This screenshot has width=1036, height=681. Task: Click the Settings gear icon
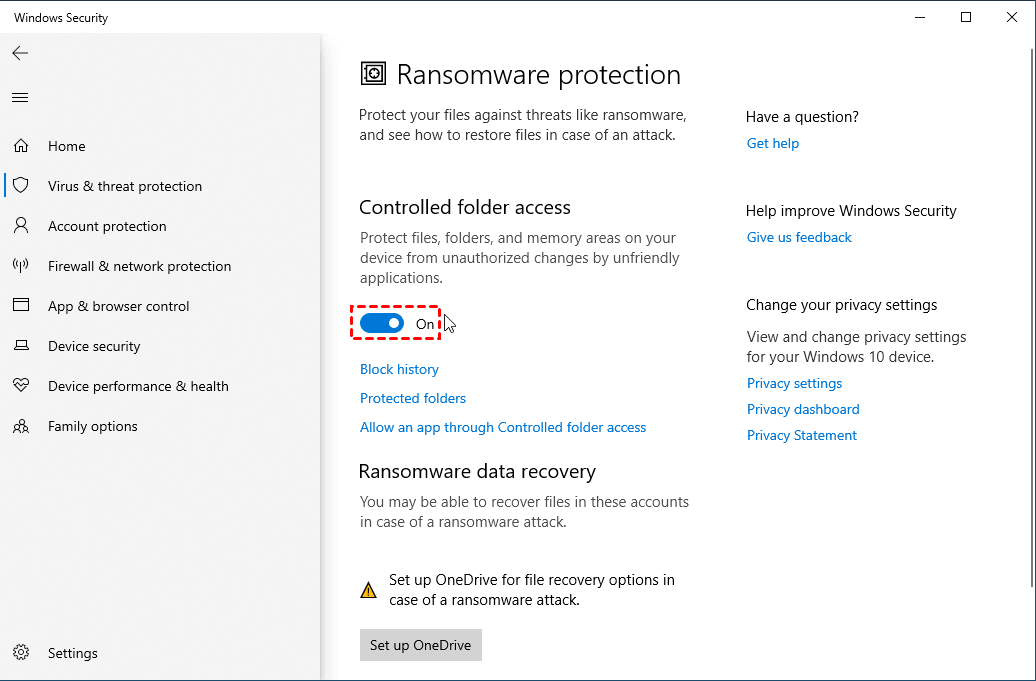coord(21,653)
